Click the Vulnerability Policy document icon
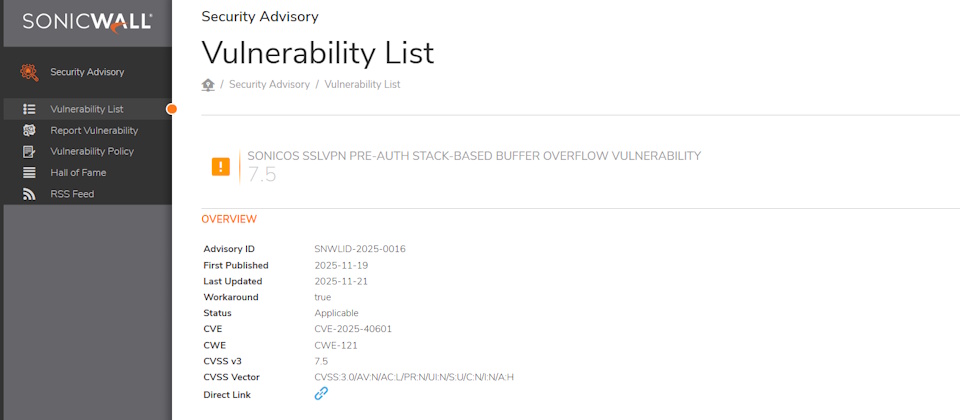 pos(30,152)
